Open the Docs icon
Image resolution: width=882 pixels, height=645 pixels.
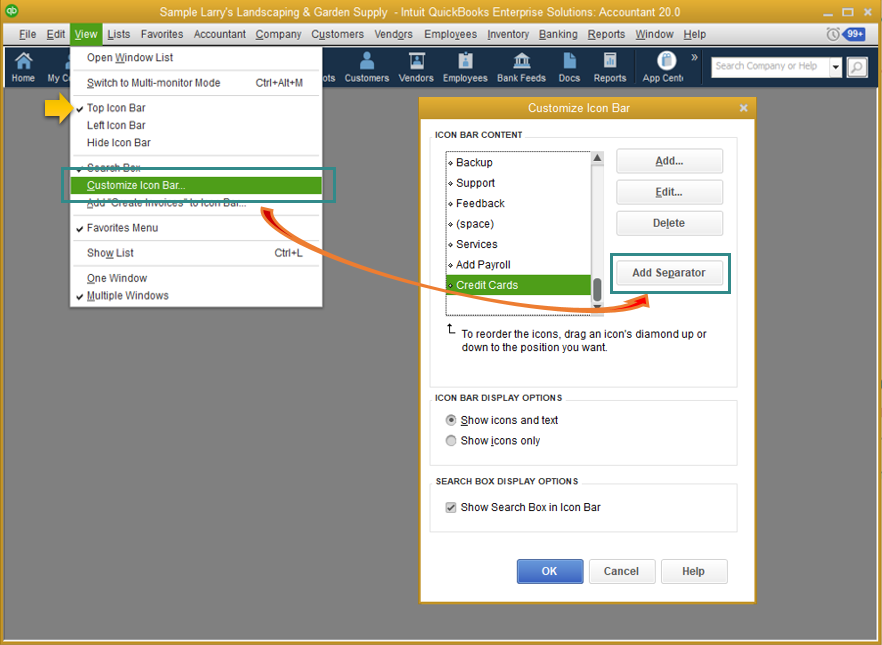[569, 67]
